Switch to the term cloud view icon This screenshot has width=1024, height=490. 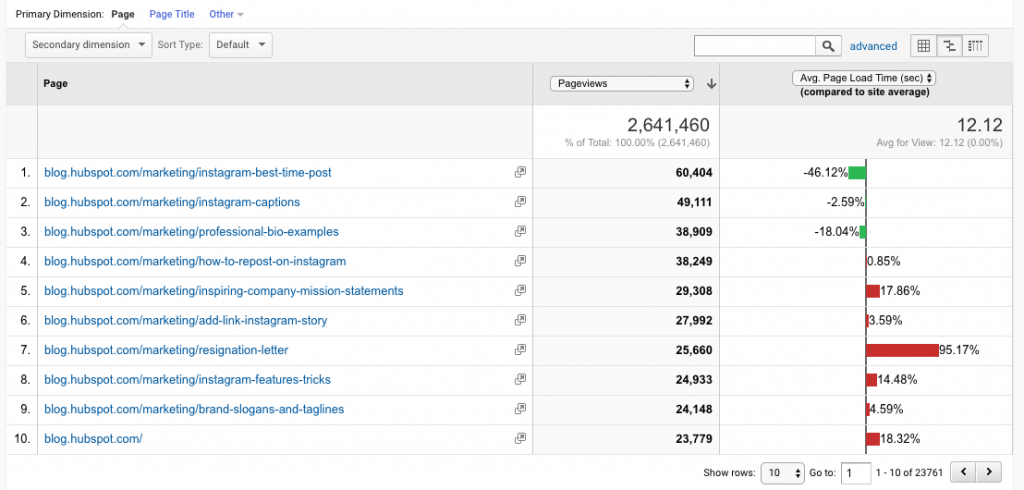(975, 46)
